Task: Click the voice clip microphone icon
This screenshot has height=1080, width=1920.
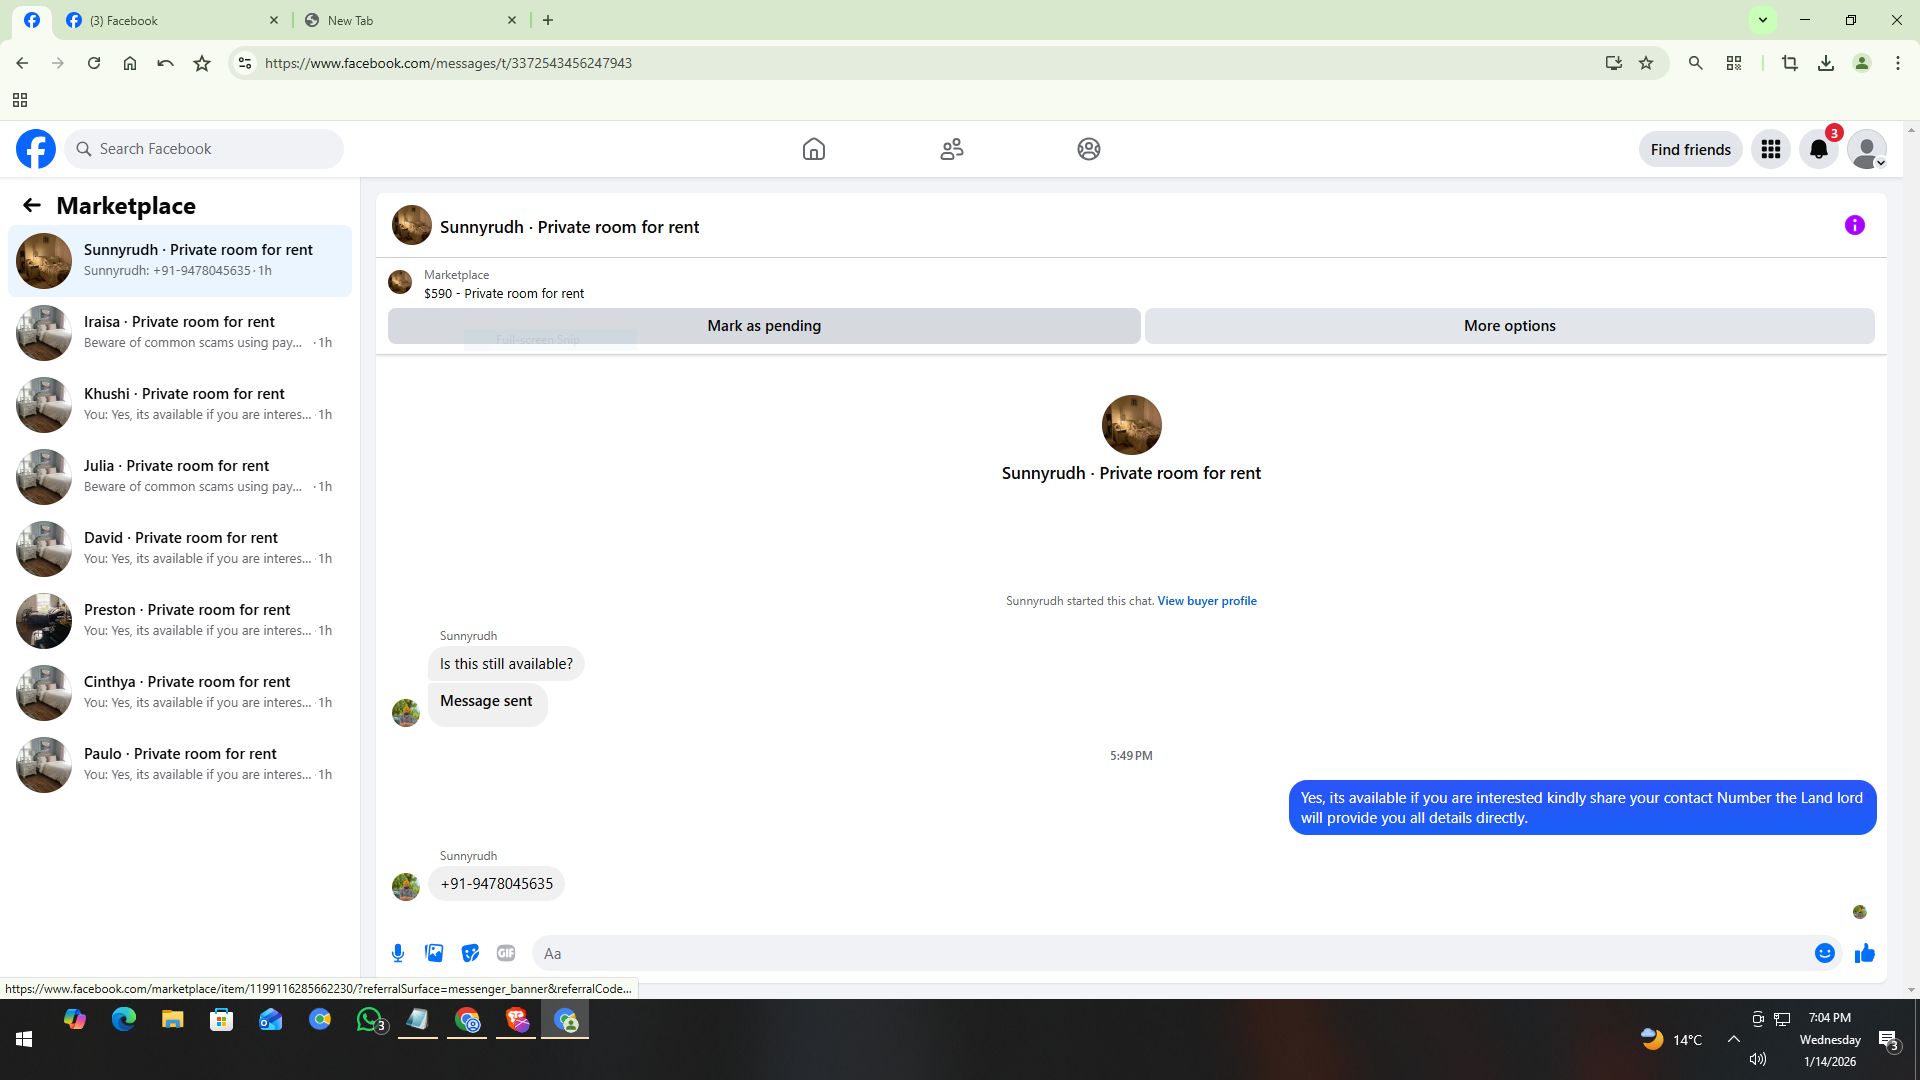Action: pyautogui.click(x=398, y=953)
